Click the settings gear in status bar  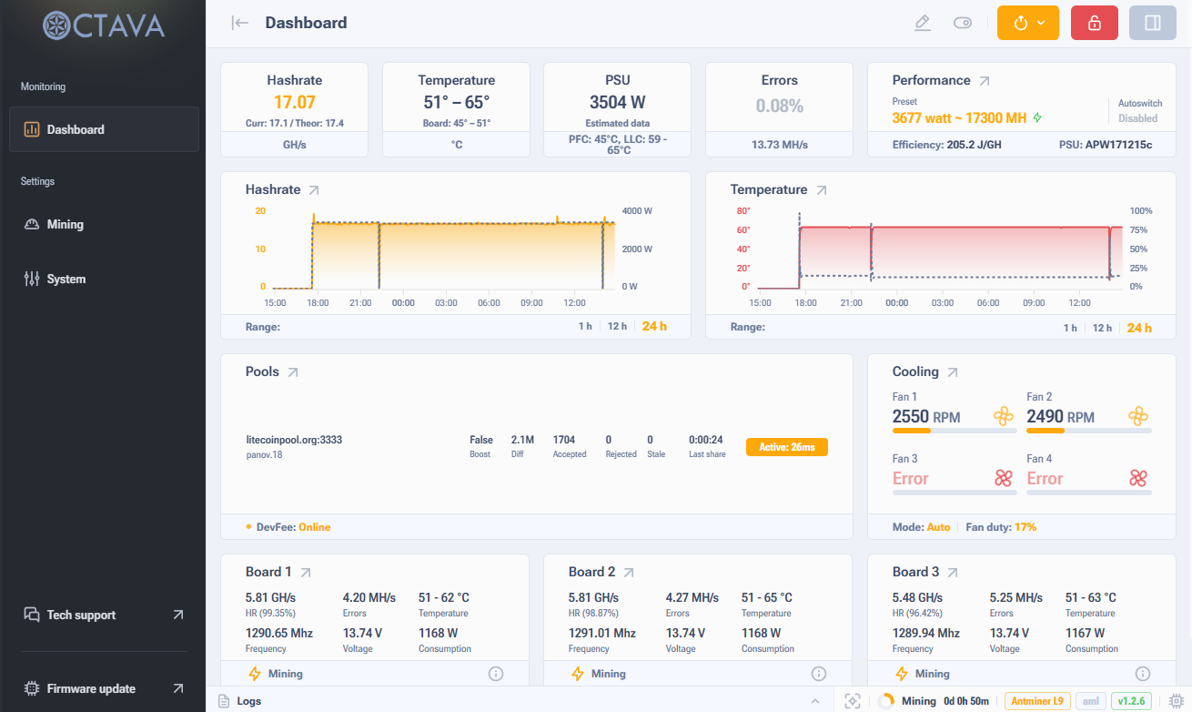tap(1176, 701)
